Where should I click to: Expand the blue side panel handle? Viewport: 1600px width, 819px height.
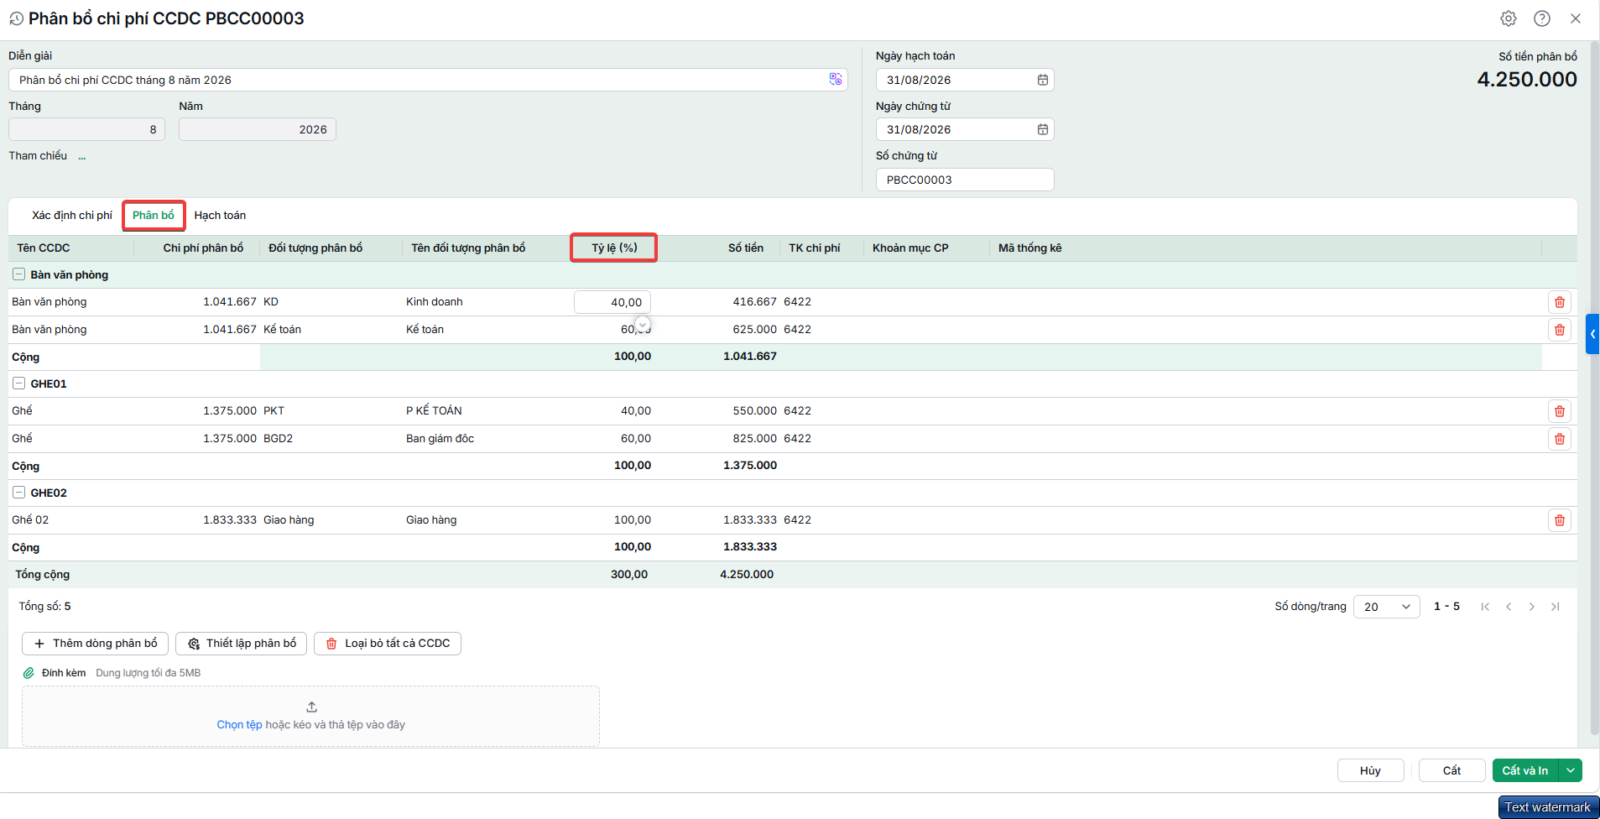pos(1592,334)
